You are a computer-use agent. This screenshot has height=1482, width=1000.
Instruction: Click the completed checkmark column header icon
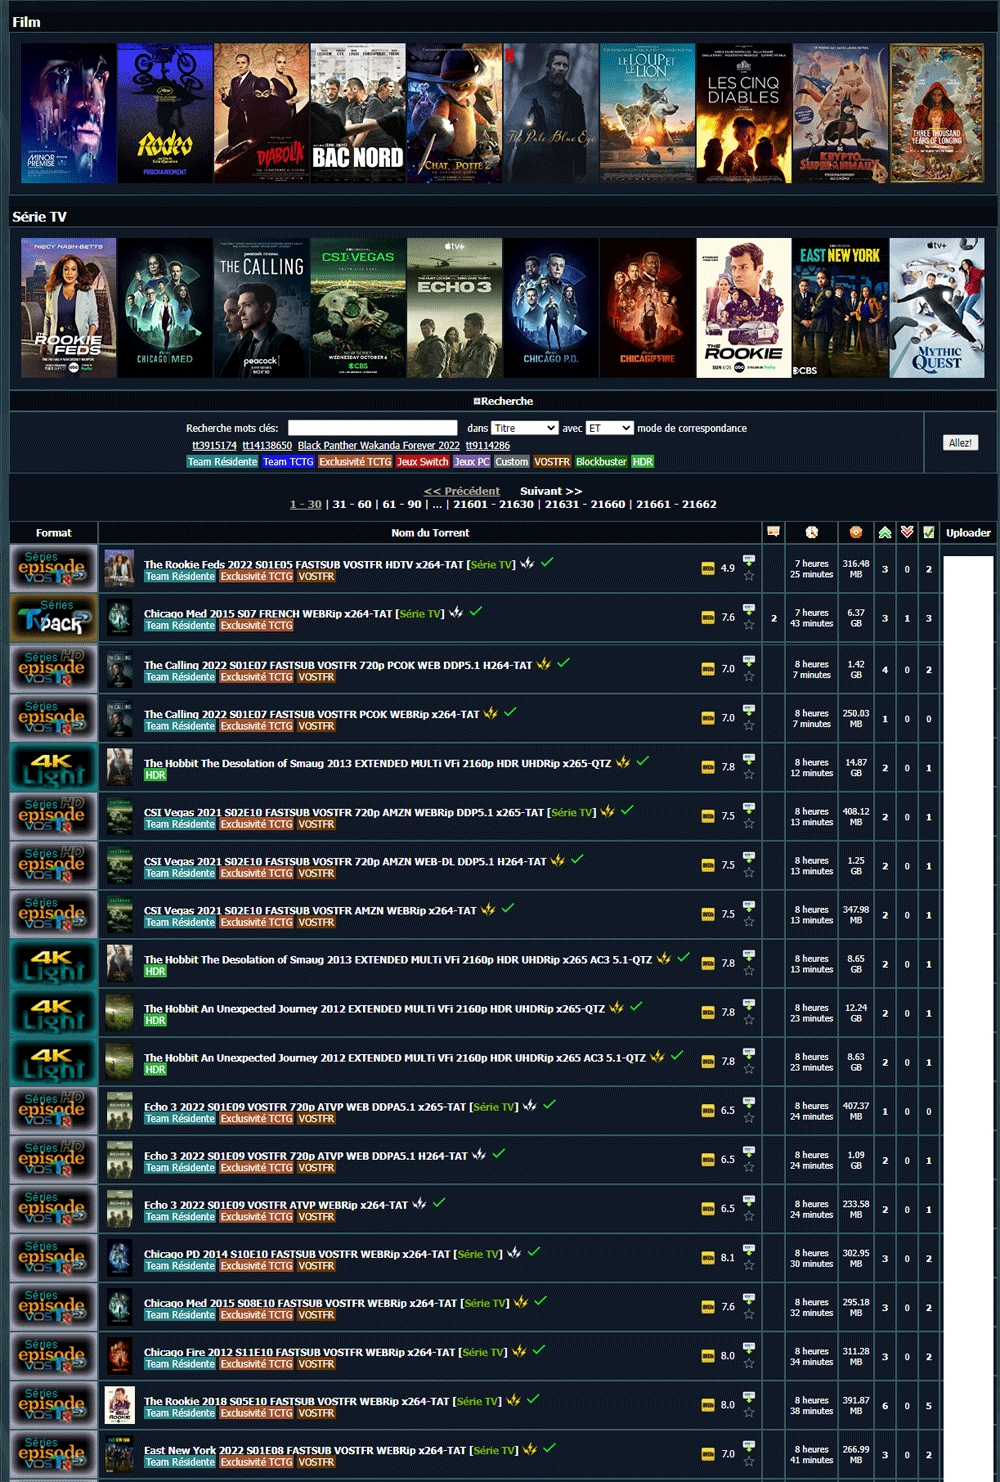tap(929, 532)
